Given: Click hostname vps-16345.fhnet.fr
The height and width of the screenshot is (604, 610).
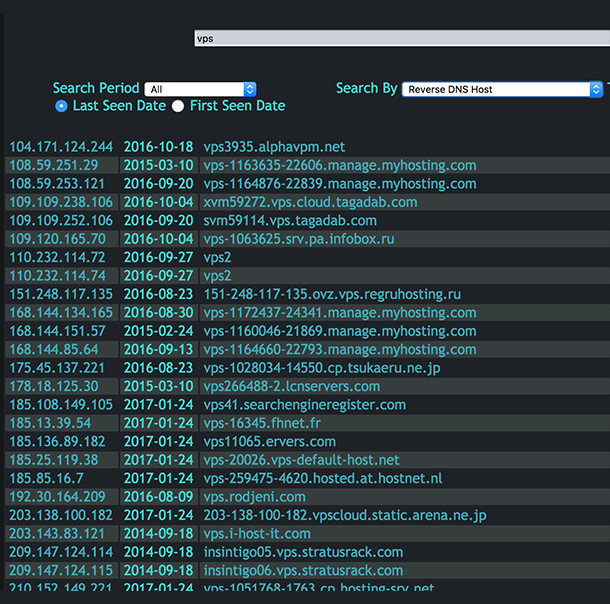Looking at the screenshot, I should point(262,423).
